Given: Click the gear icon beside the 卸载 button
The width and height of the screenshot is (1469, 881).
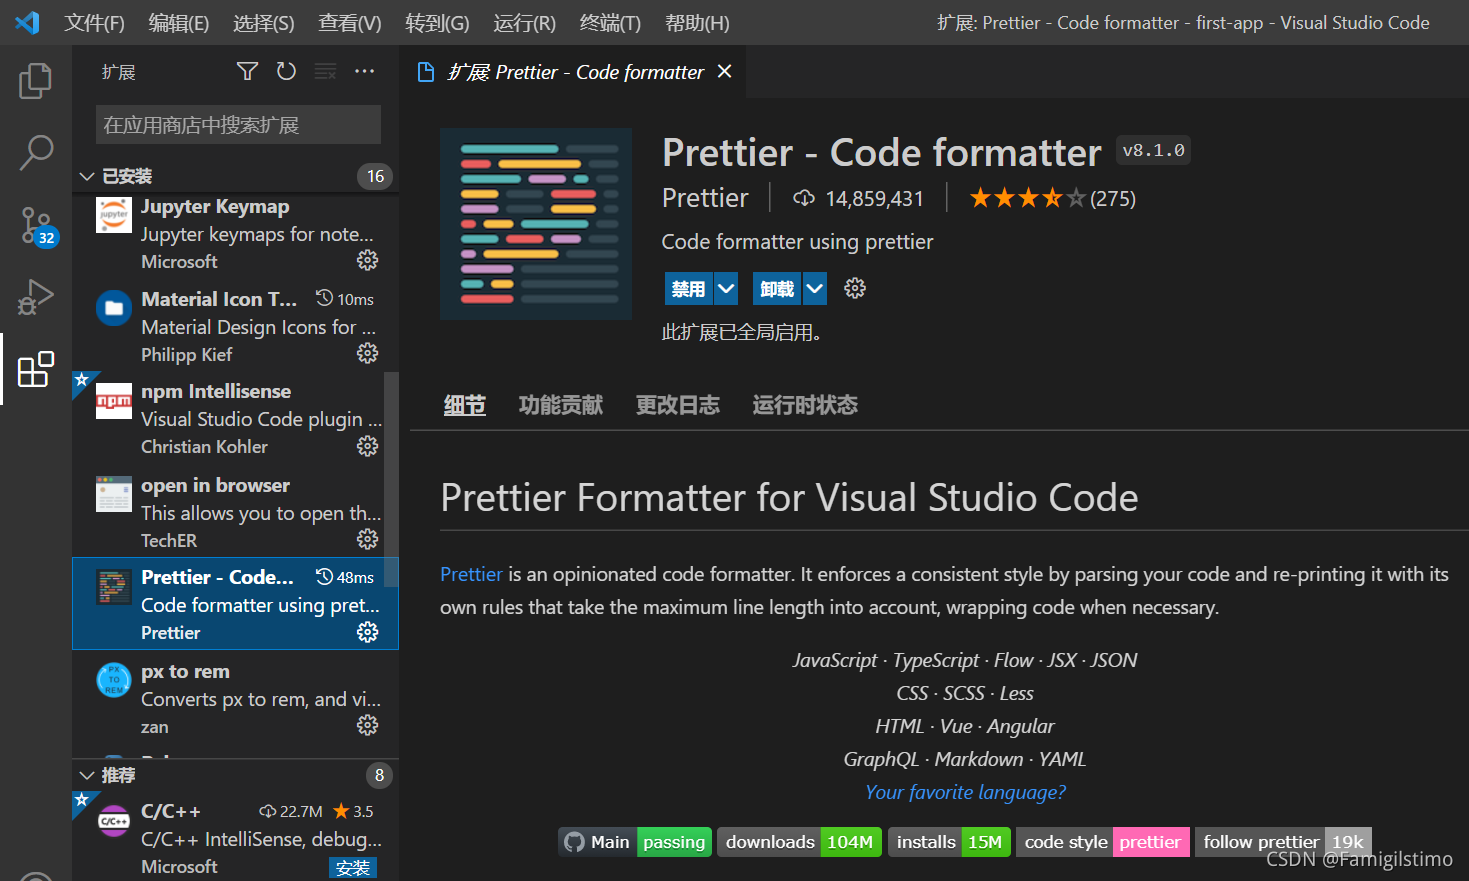Looking at the screenshot, I should click(854, 288).
